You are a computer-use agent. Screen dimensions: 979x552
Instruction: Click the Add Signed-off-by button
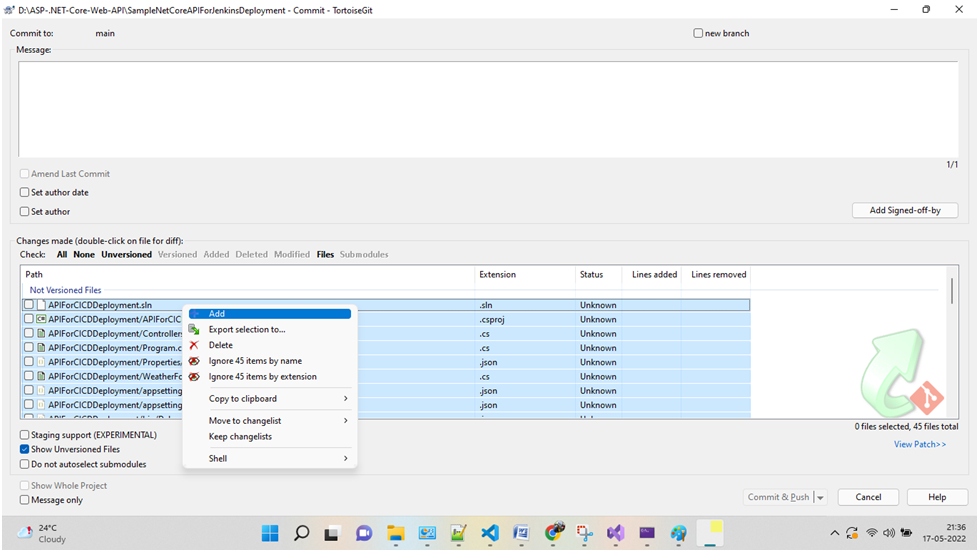coord(905,210)
